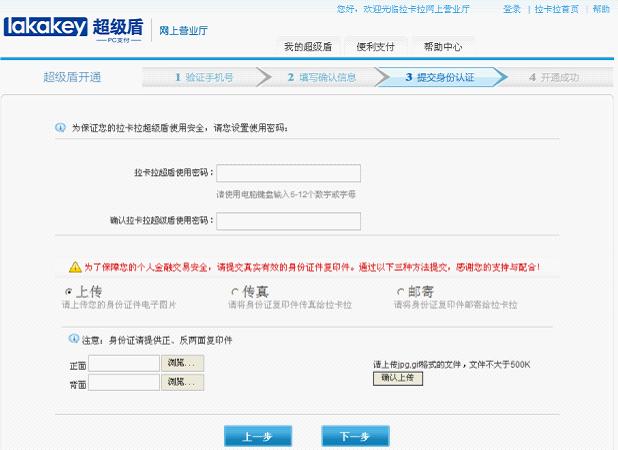Select the 上传 radio option
This screenshot has height=450, width=618.
(x=69, y=292)
